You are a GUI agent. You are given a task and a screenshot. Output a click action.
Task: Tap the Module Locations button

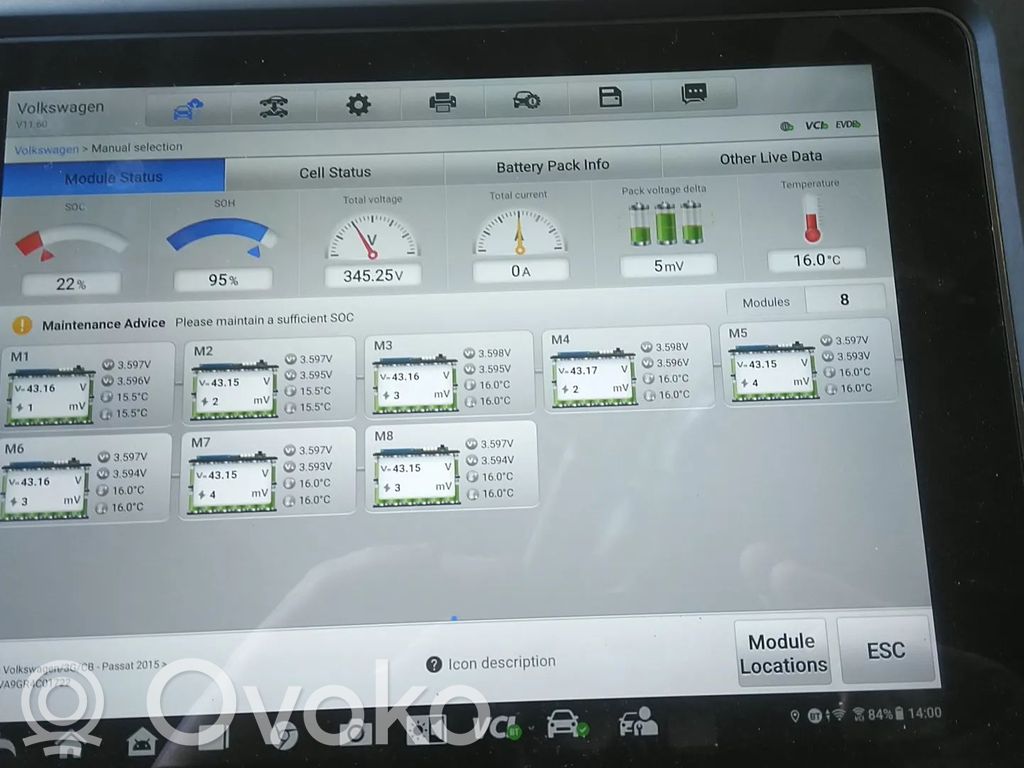(782, 653)
